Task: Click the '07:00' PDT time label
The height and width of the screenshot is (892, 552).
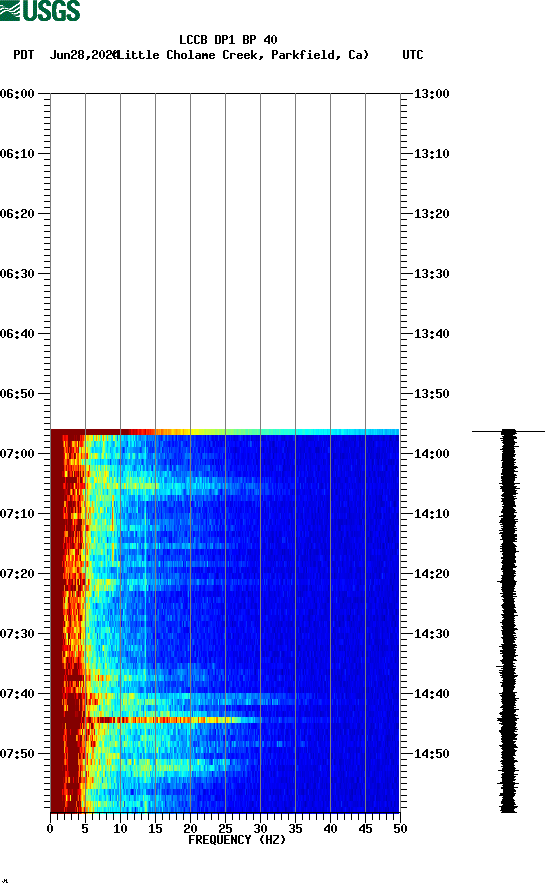Action: (x=18, y=454)
